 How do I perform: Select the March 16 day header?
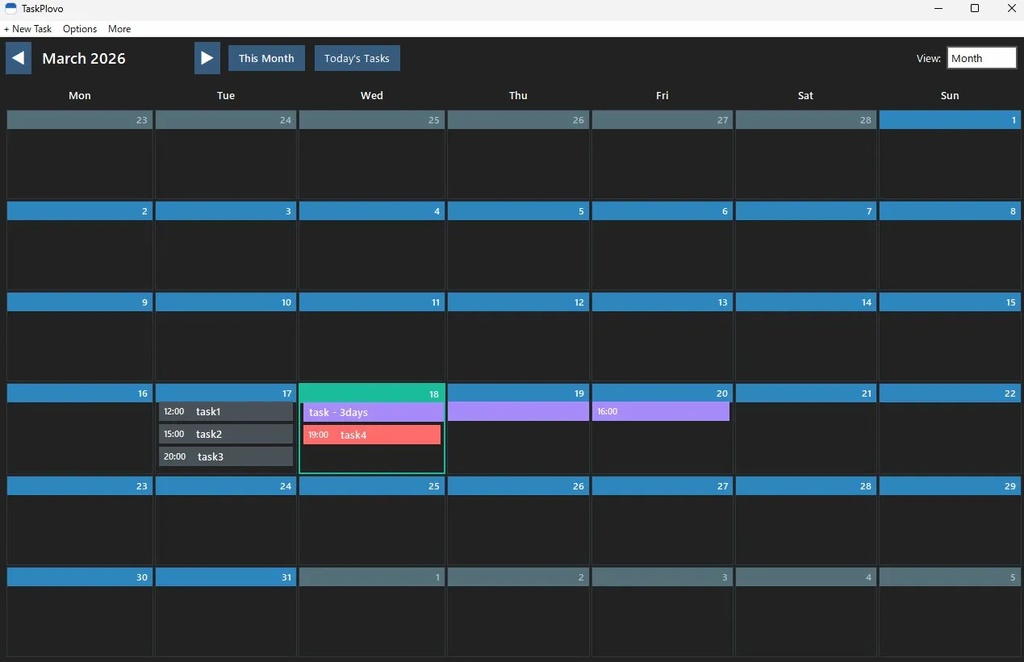80,393
